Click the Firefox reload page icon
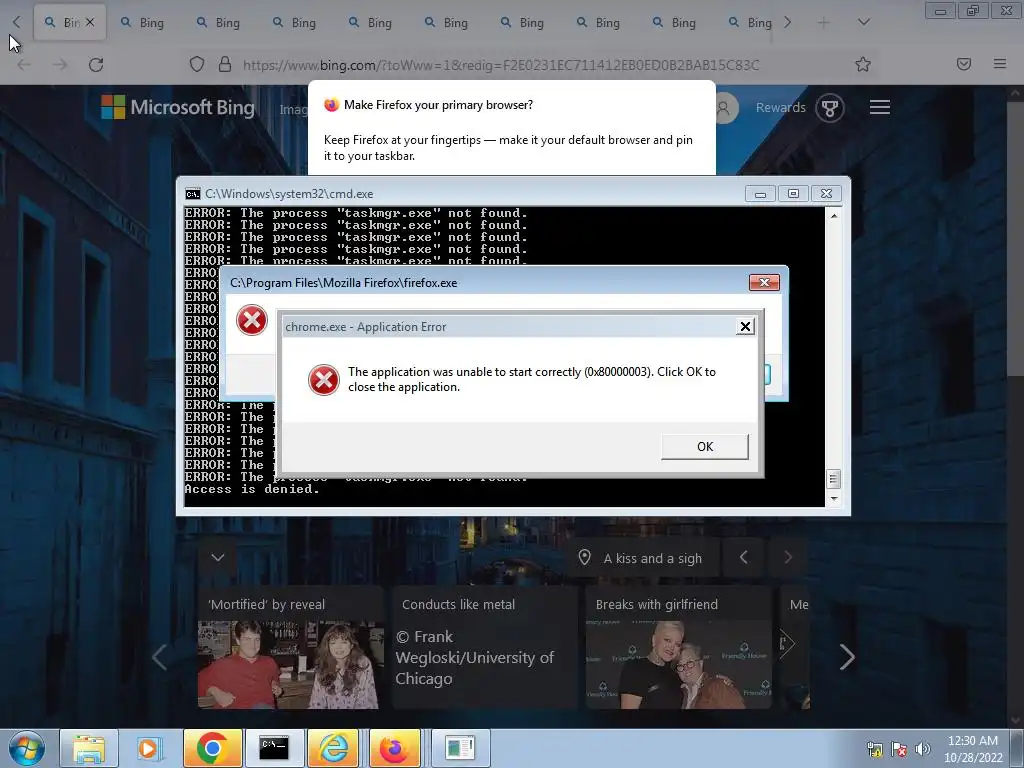Viewport: 1024px width, 768px height. click(96, 65)
